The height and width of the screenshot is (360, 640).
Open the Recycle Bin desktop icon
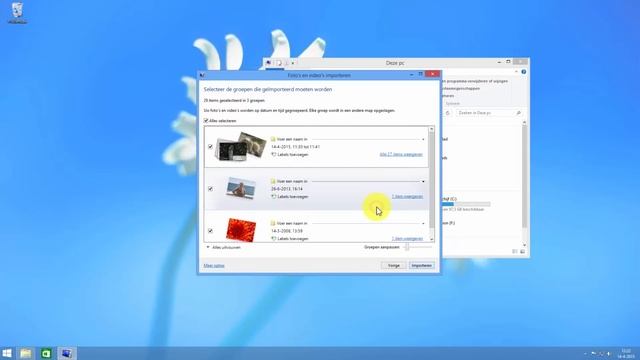17,13
